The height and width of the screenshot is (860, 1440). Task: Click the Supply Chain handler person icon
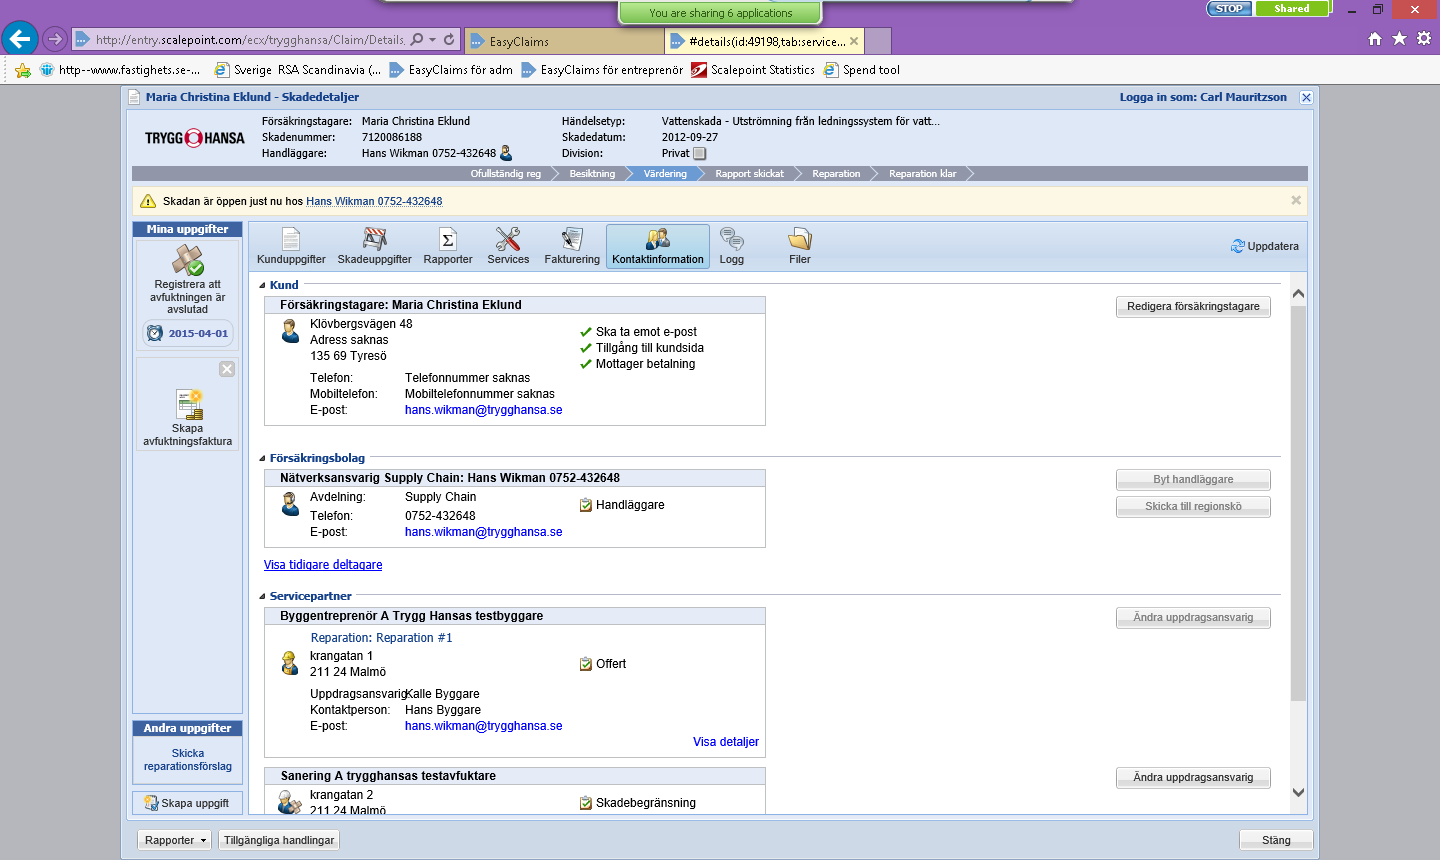tap(290, 504)
